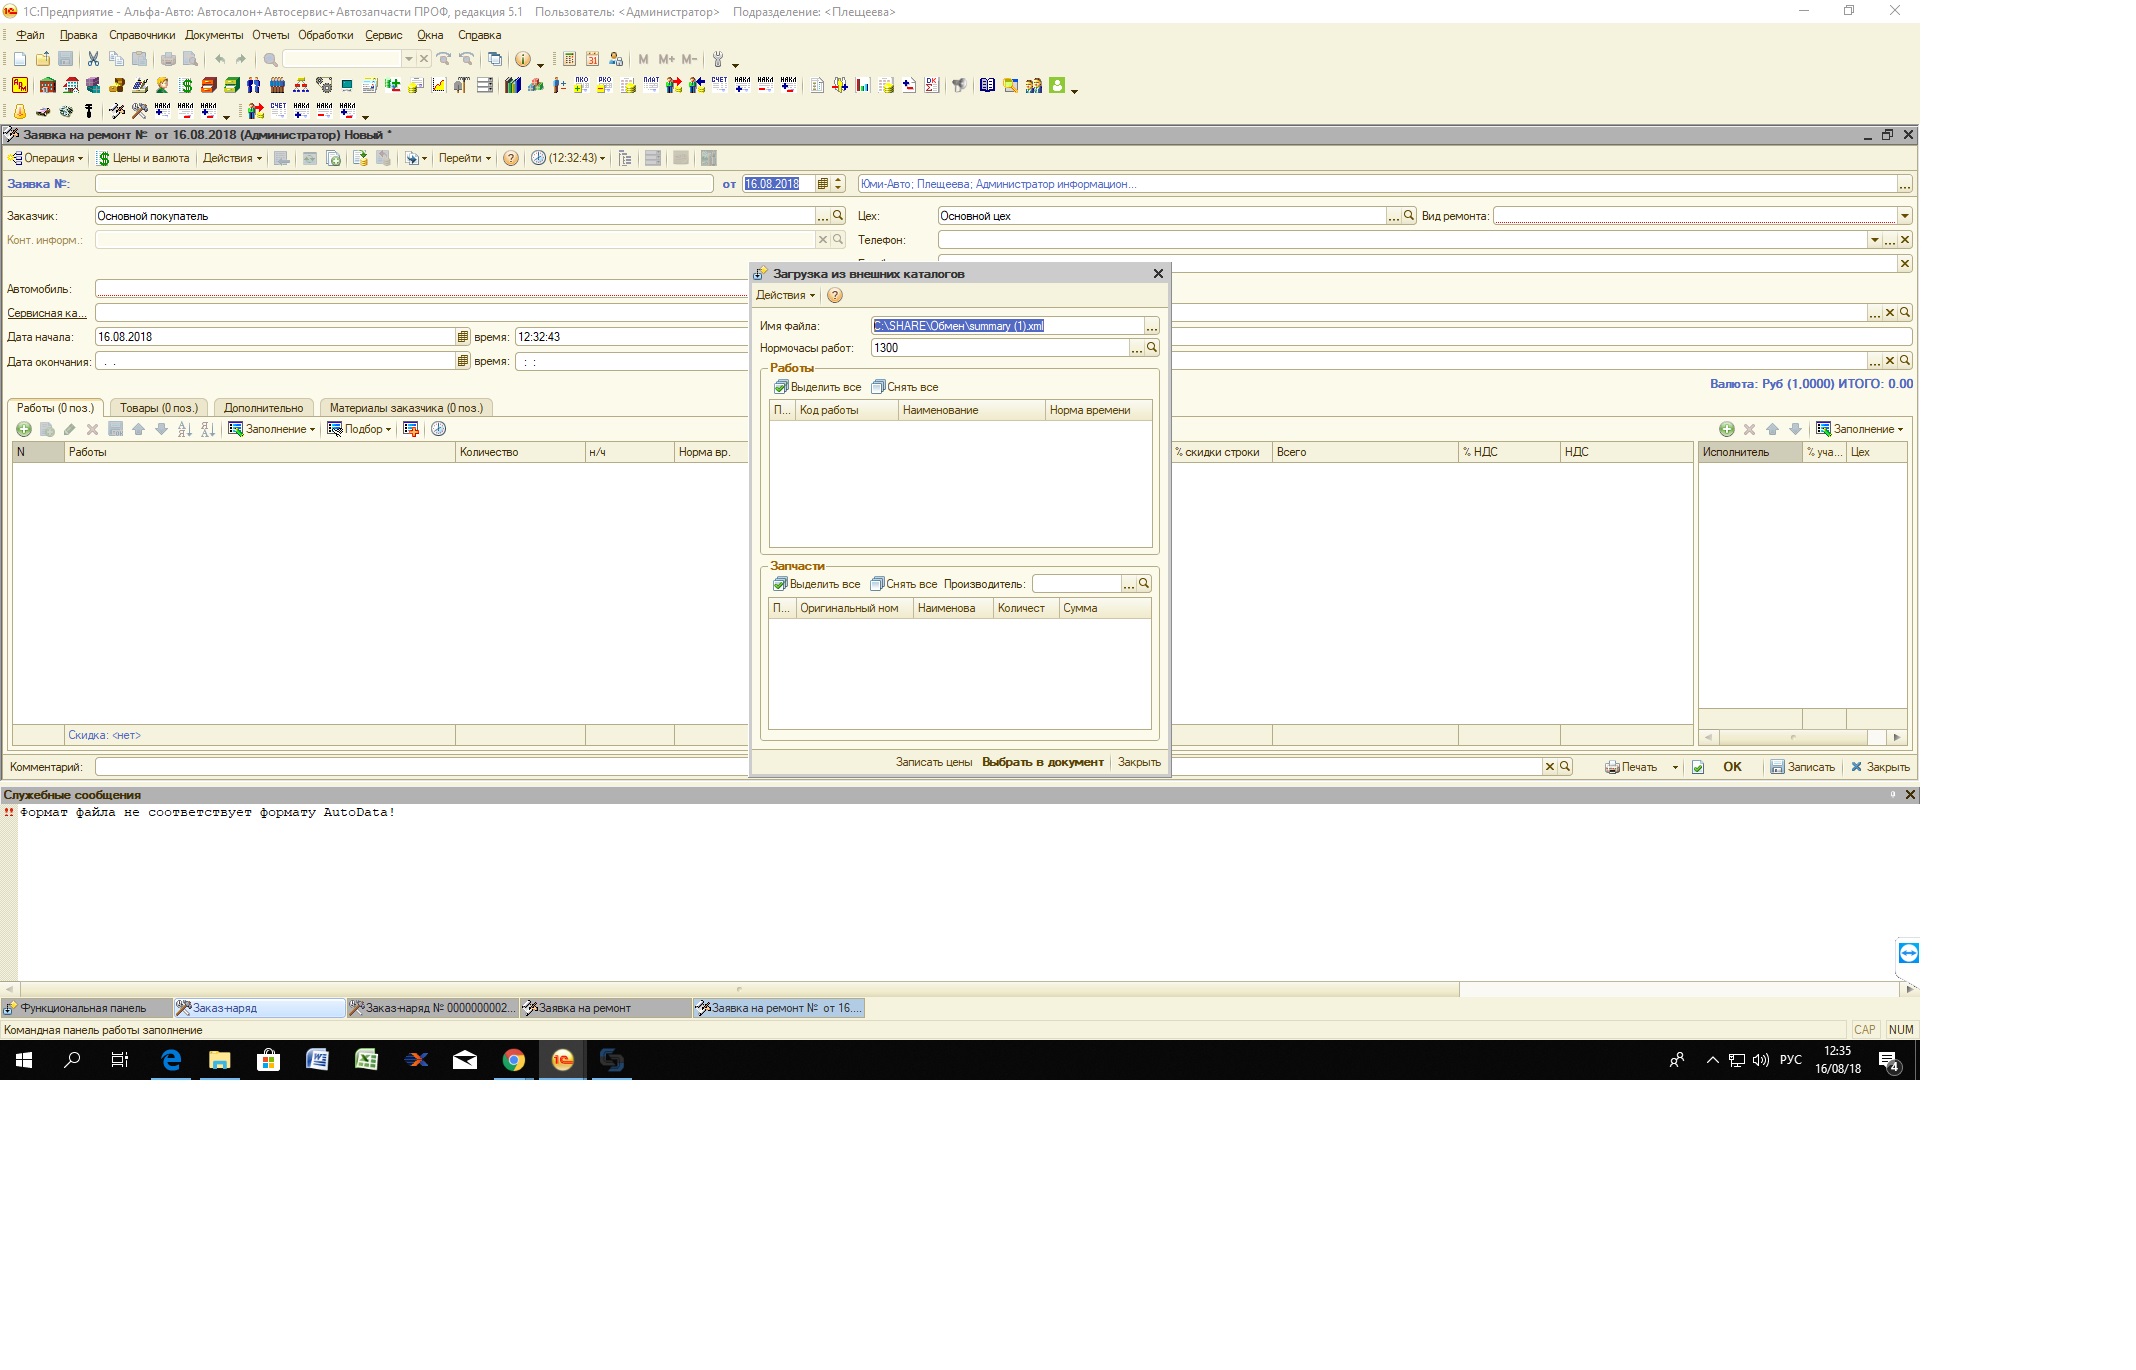Click the megaphone icon in second toolbar
Viewport: 2136px width, 1370px height.
coord(959,86)
